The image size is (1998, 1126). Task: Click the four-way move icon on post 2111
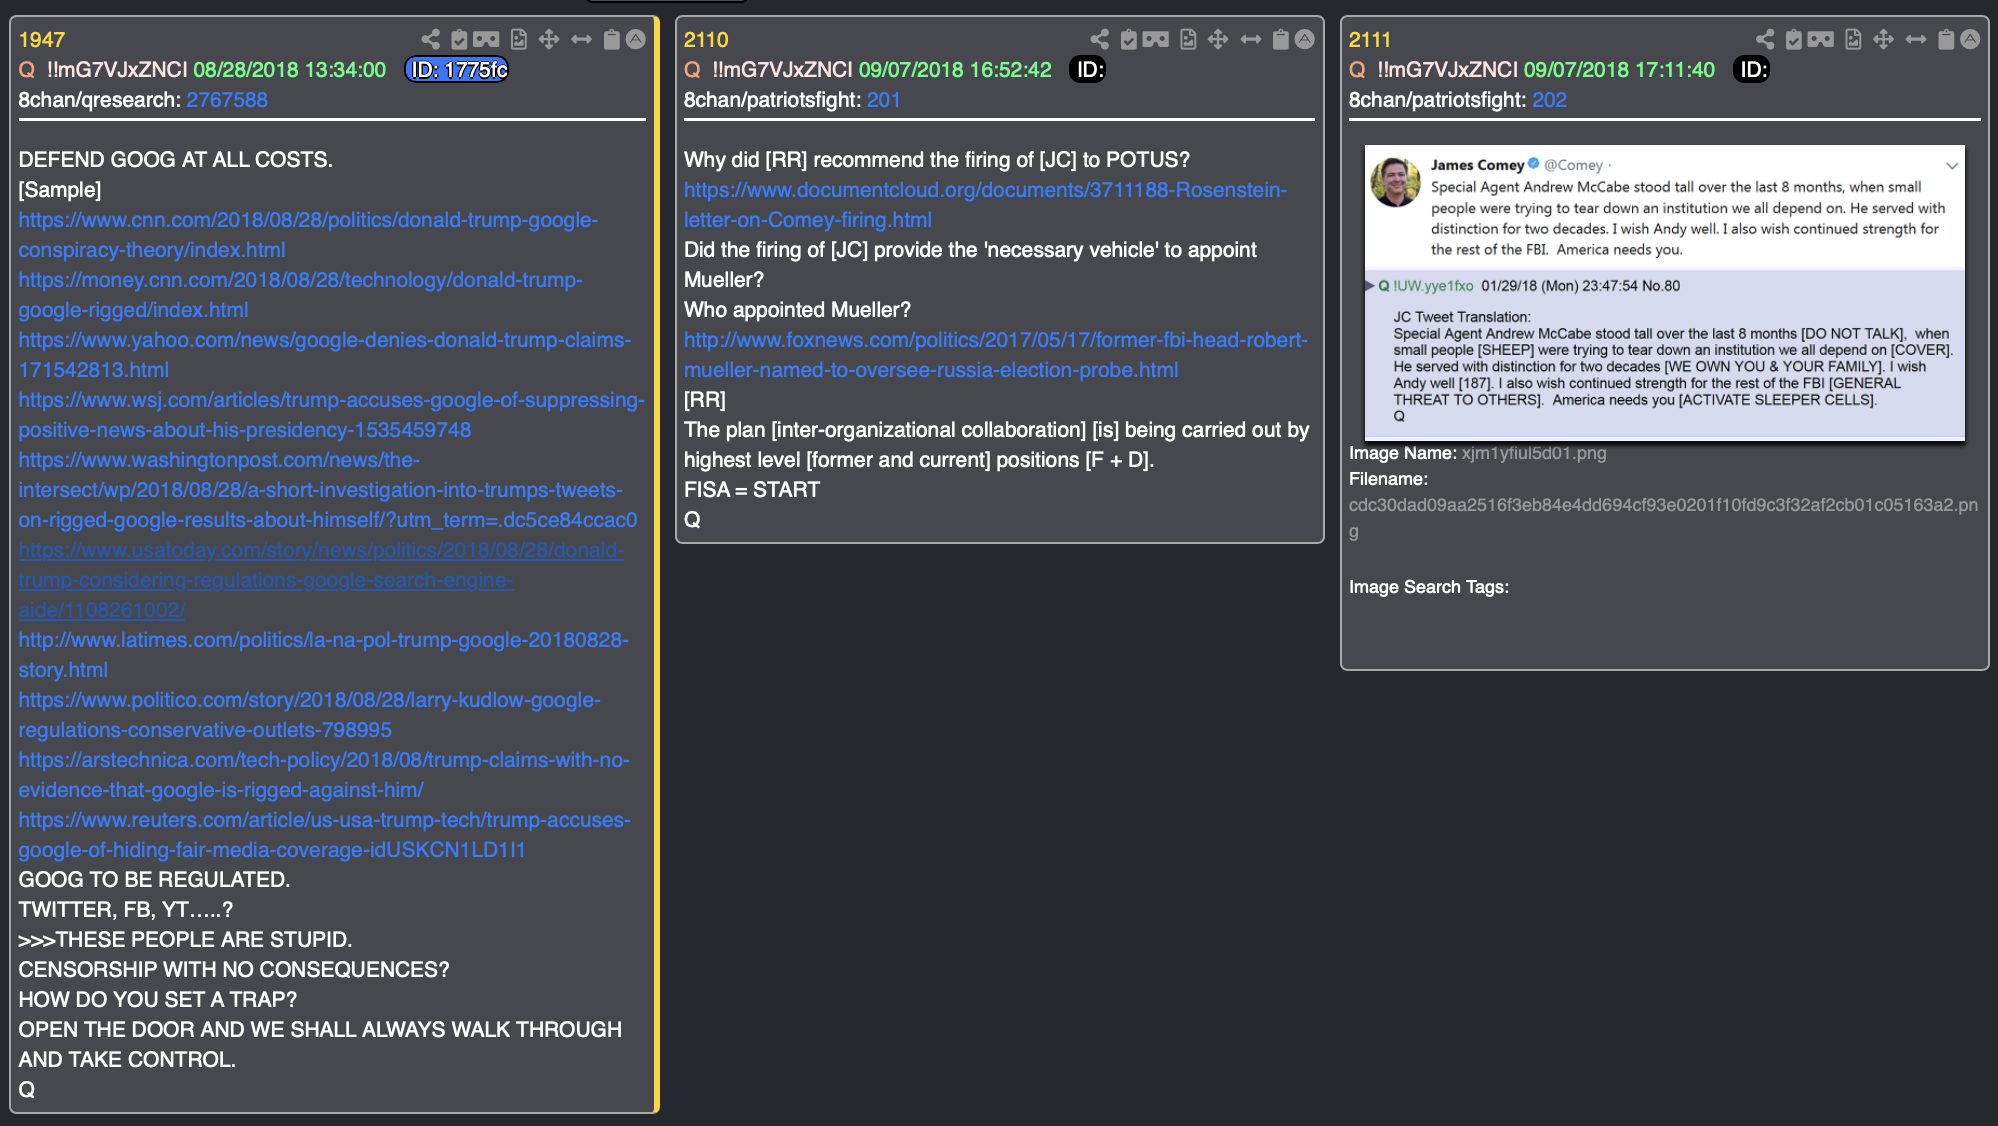click(1884, 39)
